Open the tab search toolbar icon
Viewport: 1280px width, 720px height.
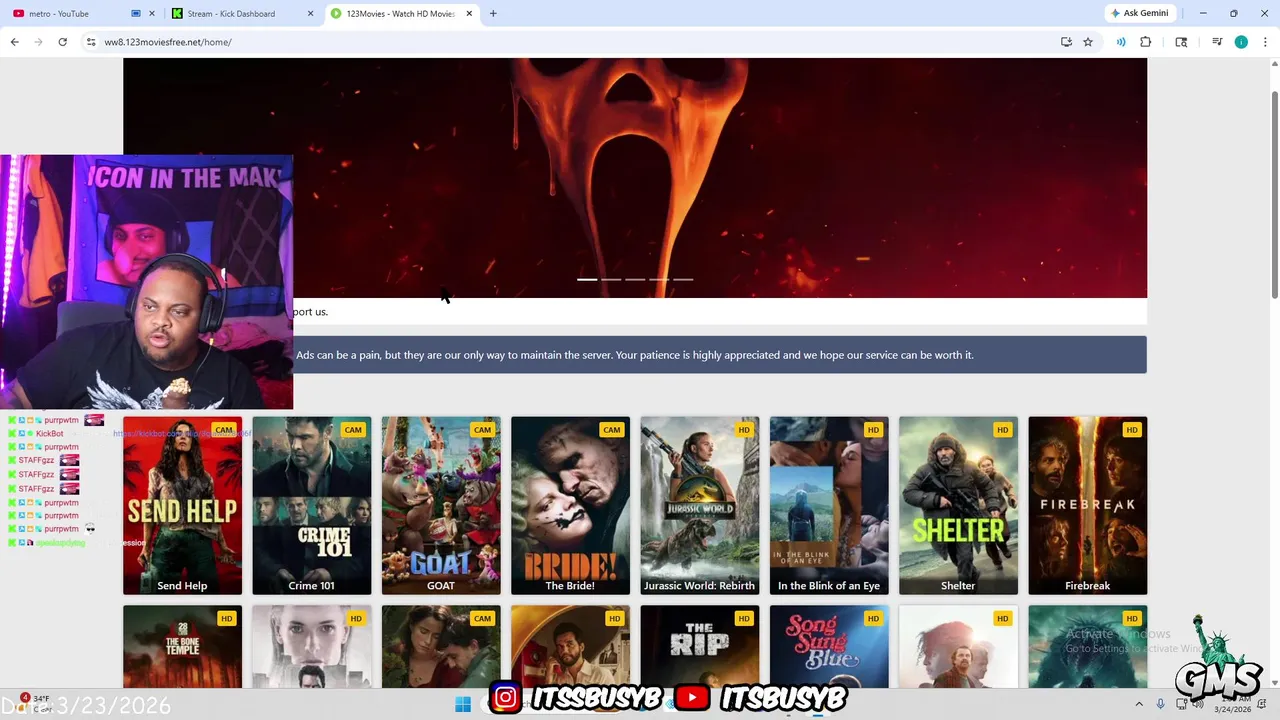pos(1181,42)
